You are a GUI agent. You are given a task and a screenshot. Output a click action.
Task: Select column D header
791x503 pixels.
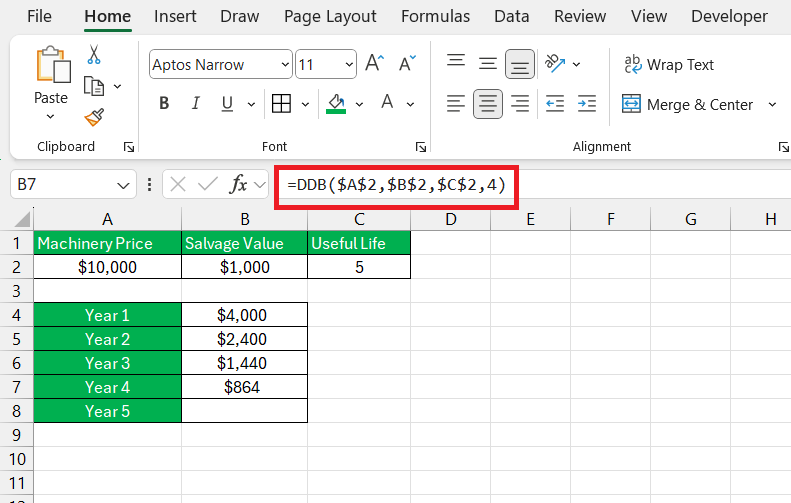click(450, 219)
